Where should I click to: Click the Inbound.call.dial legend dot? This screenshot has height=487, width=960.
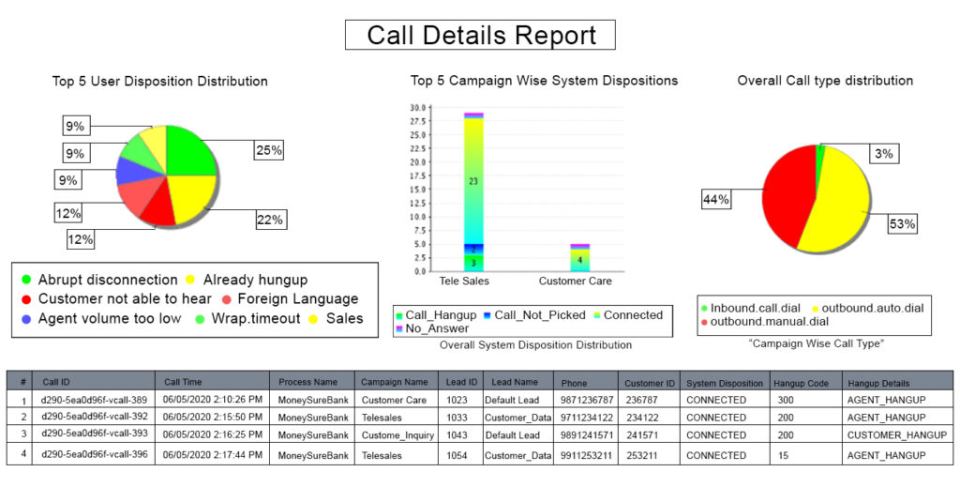(x=705, y=308)
